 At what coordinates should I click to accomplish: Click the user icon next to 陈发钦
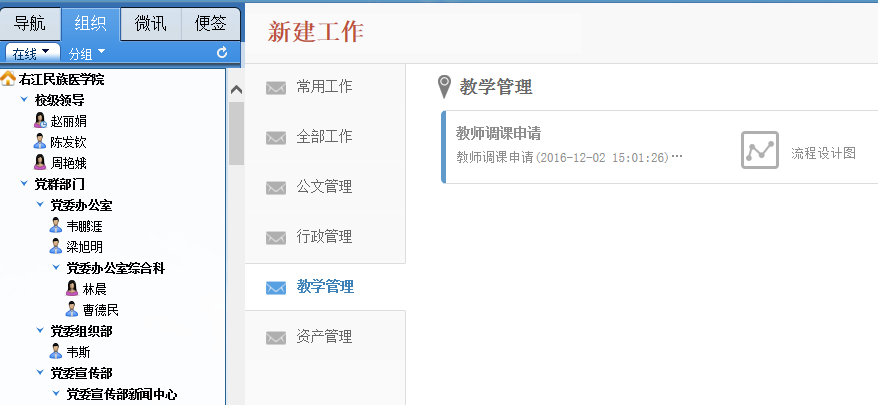[40, 141]
